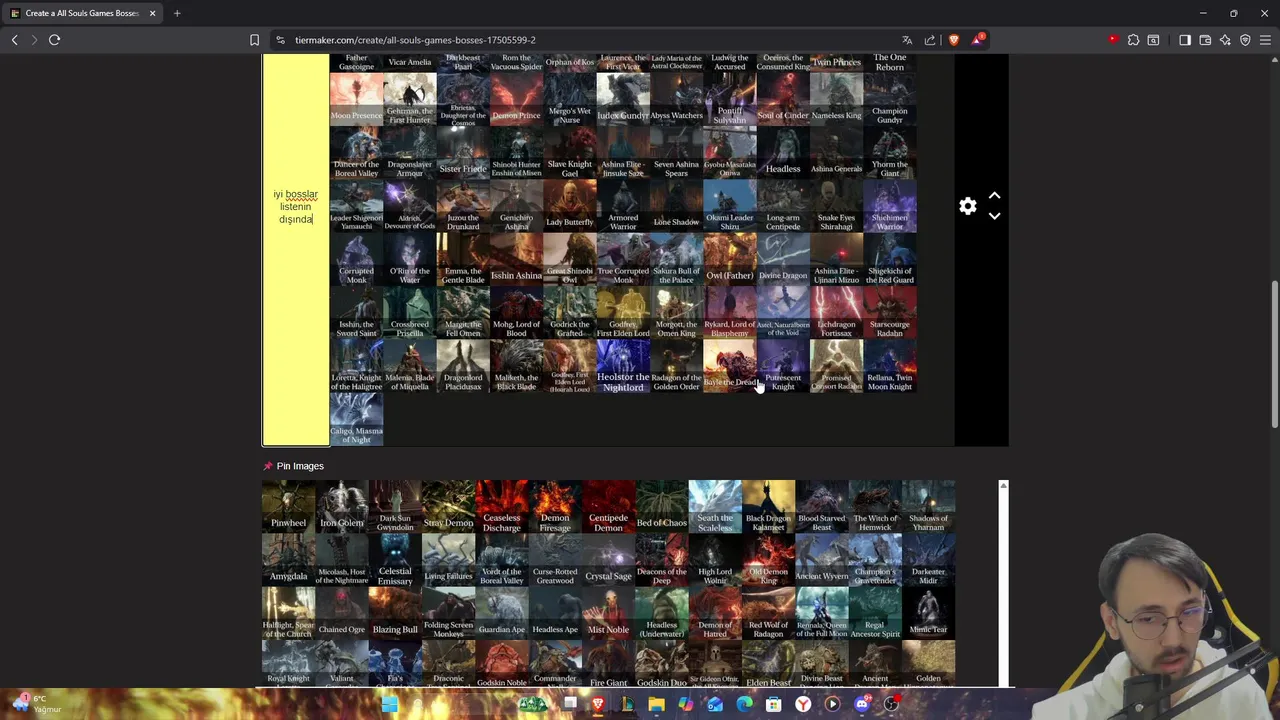Close the Create a All Souls Games tab
Screen dimensions: 1280x720
pyautogui.click(x=152, y=13)
